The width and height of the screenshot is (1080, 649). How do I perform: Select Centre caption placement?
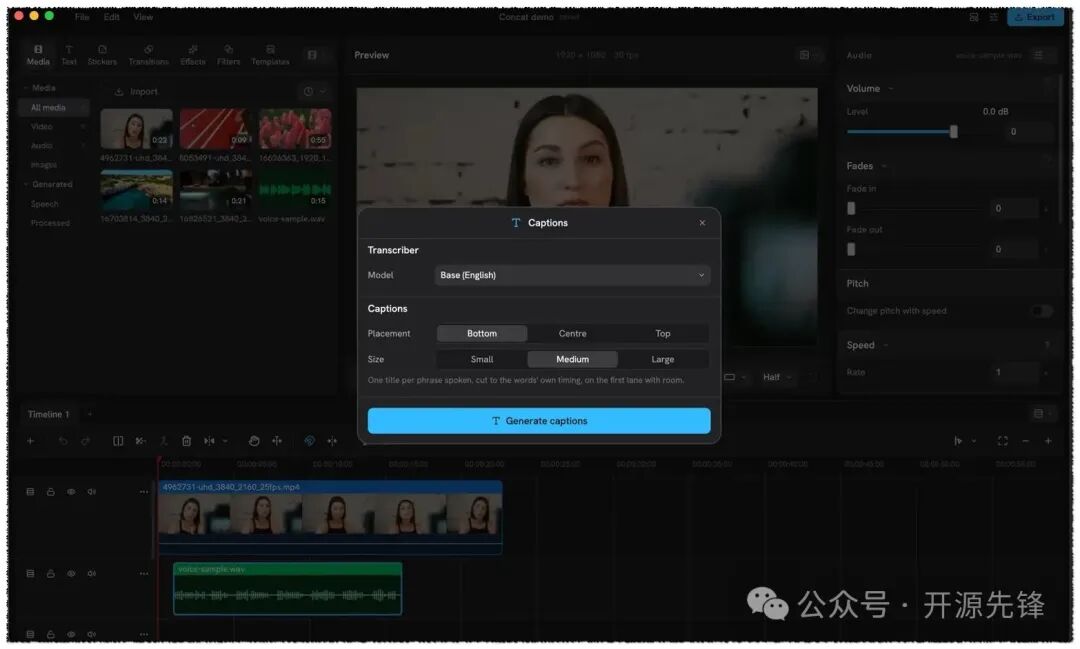coord(572,333)
